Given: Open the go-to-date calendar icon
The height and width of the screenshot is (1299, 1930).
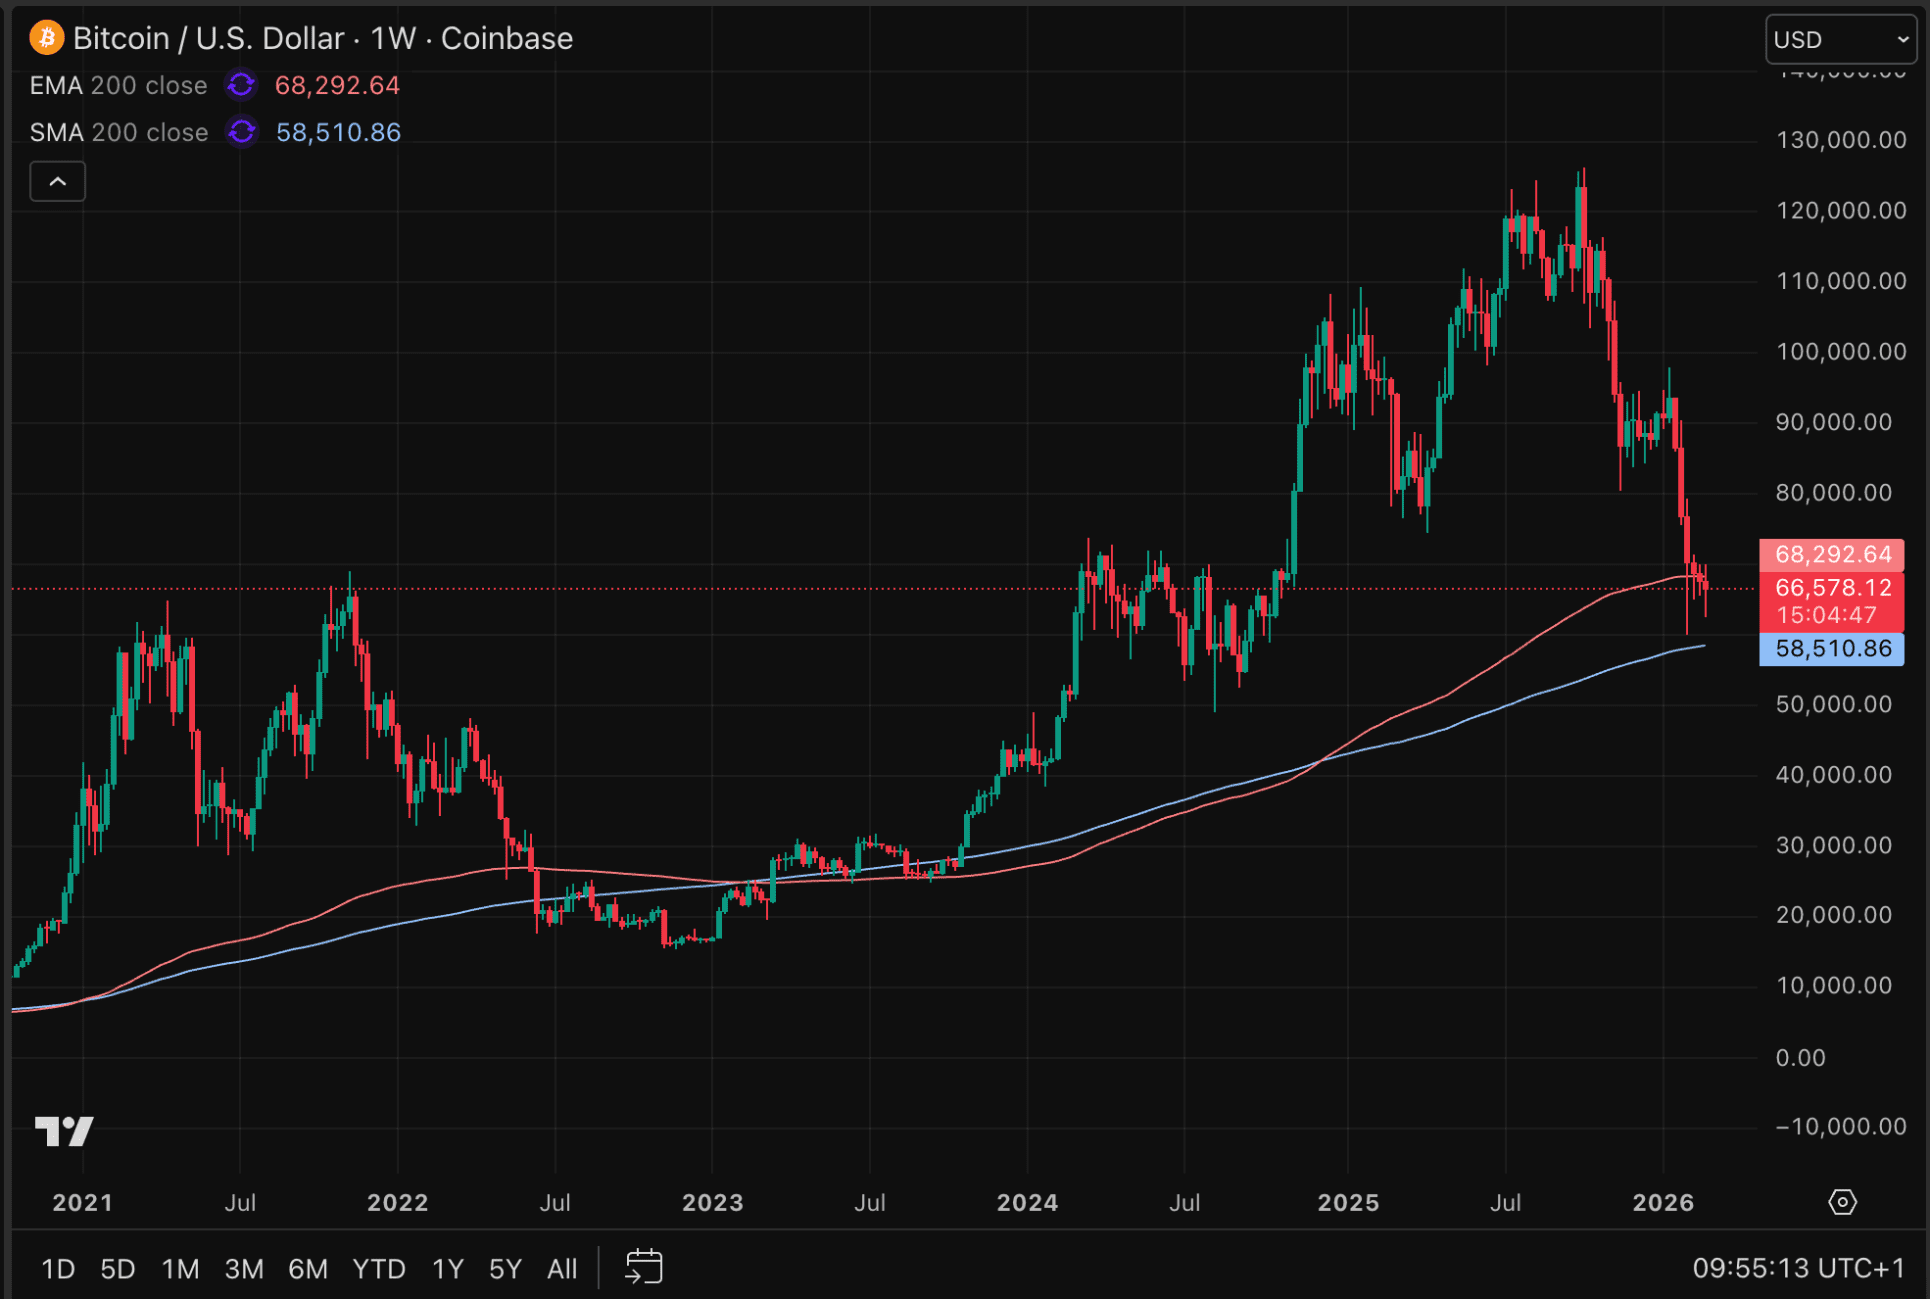Looking at the screenshot, I should [x=643, y=1267].
